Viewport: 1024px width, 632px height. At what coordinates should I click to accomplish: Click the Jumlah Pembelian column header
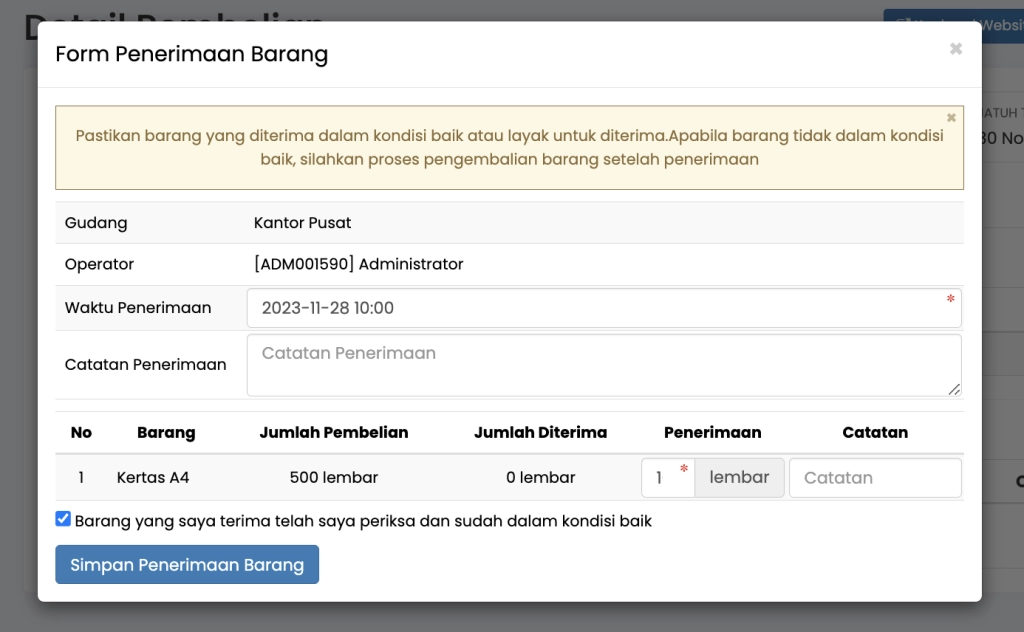tap(334, 432)
